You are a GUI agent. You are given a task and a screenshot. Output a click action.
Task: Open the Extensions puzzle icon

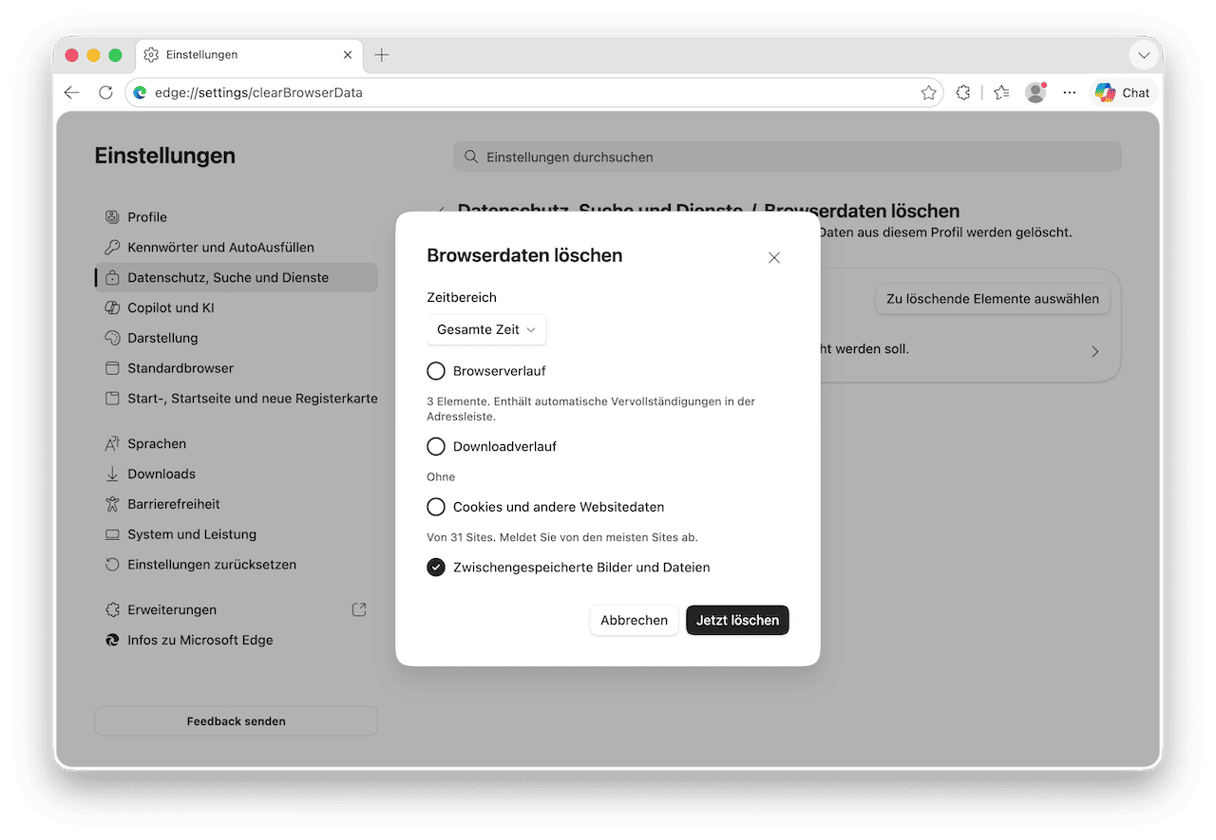tap(963, 92)
